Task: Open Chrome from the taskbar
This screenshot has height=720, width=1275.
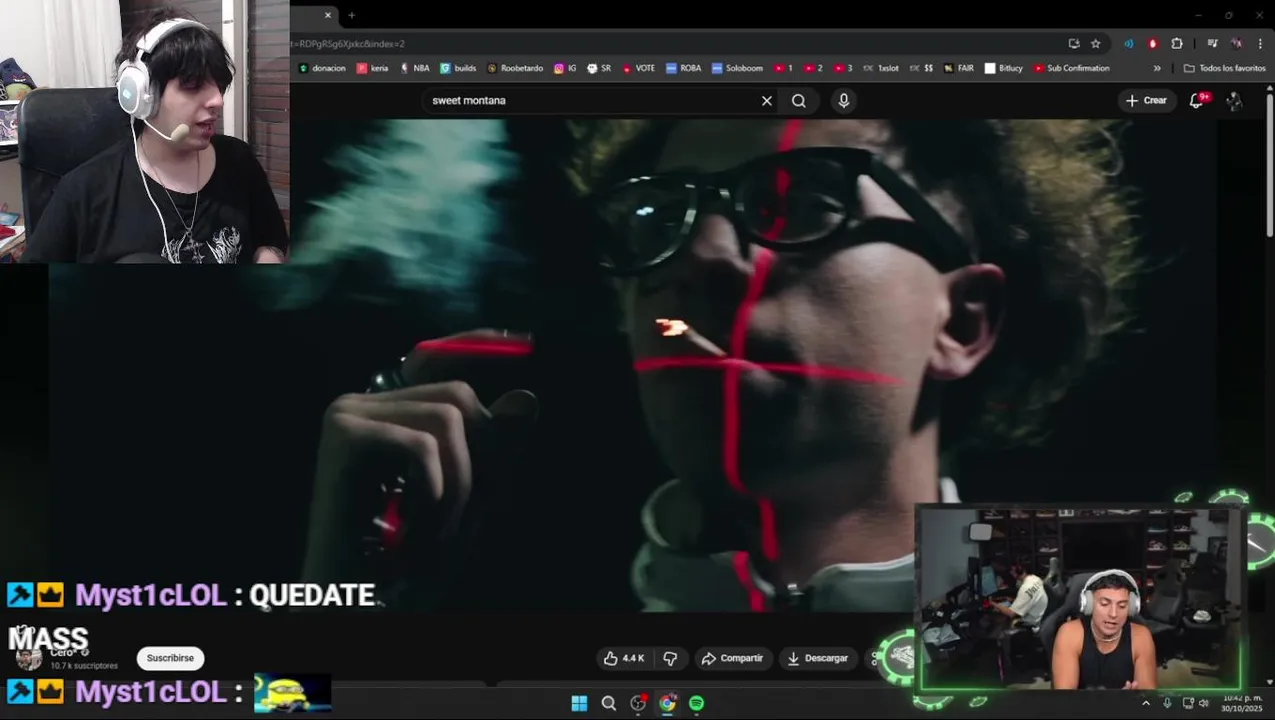Action: coord(667,704)
